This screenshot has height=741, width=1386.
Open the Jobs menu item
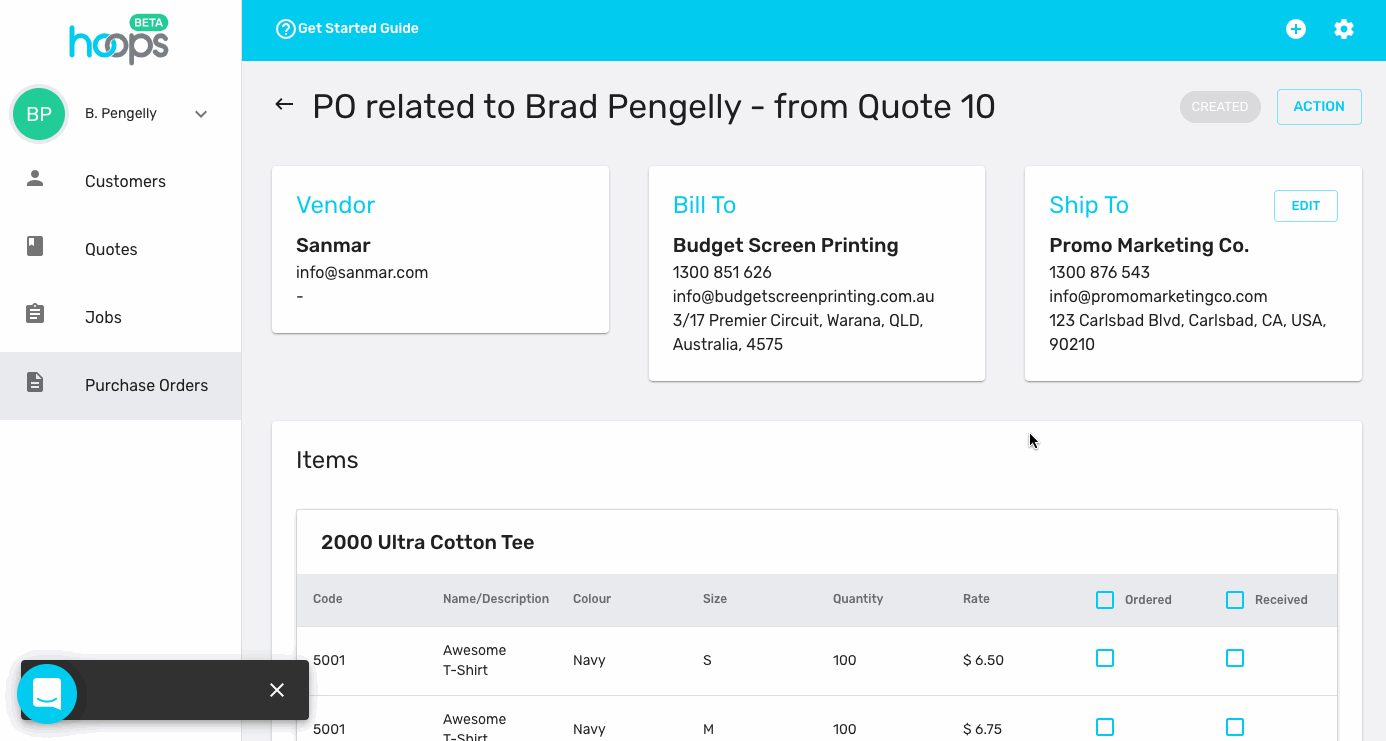[120, 318]
